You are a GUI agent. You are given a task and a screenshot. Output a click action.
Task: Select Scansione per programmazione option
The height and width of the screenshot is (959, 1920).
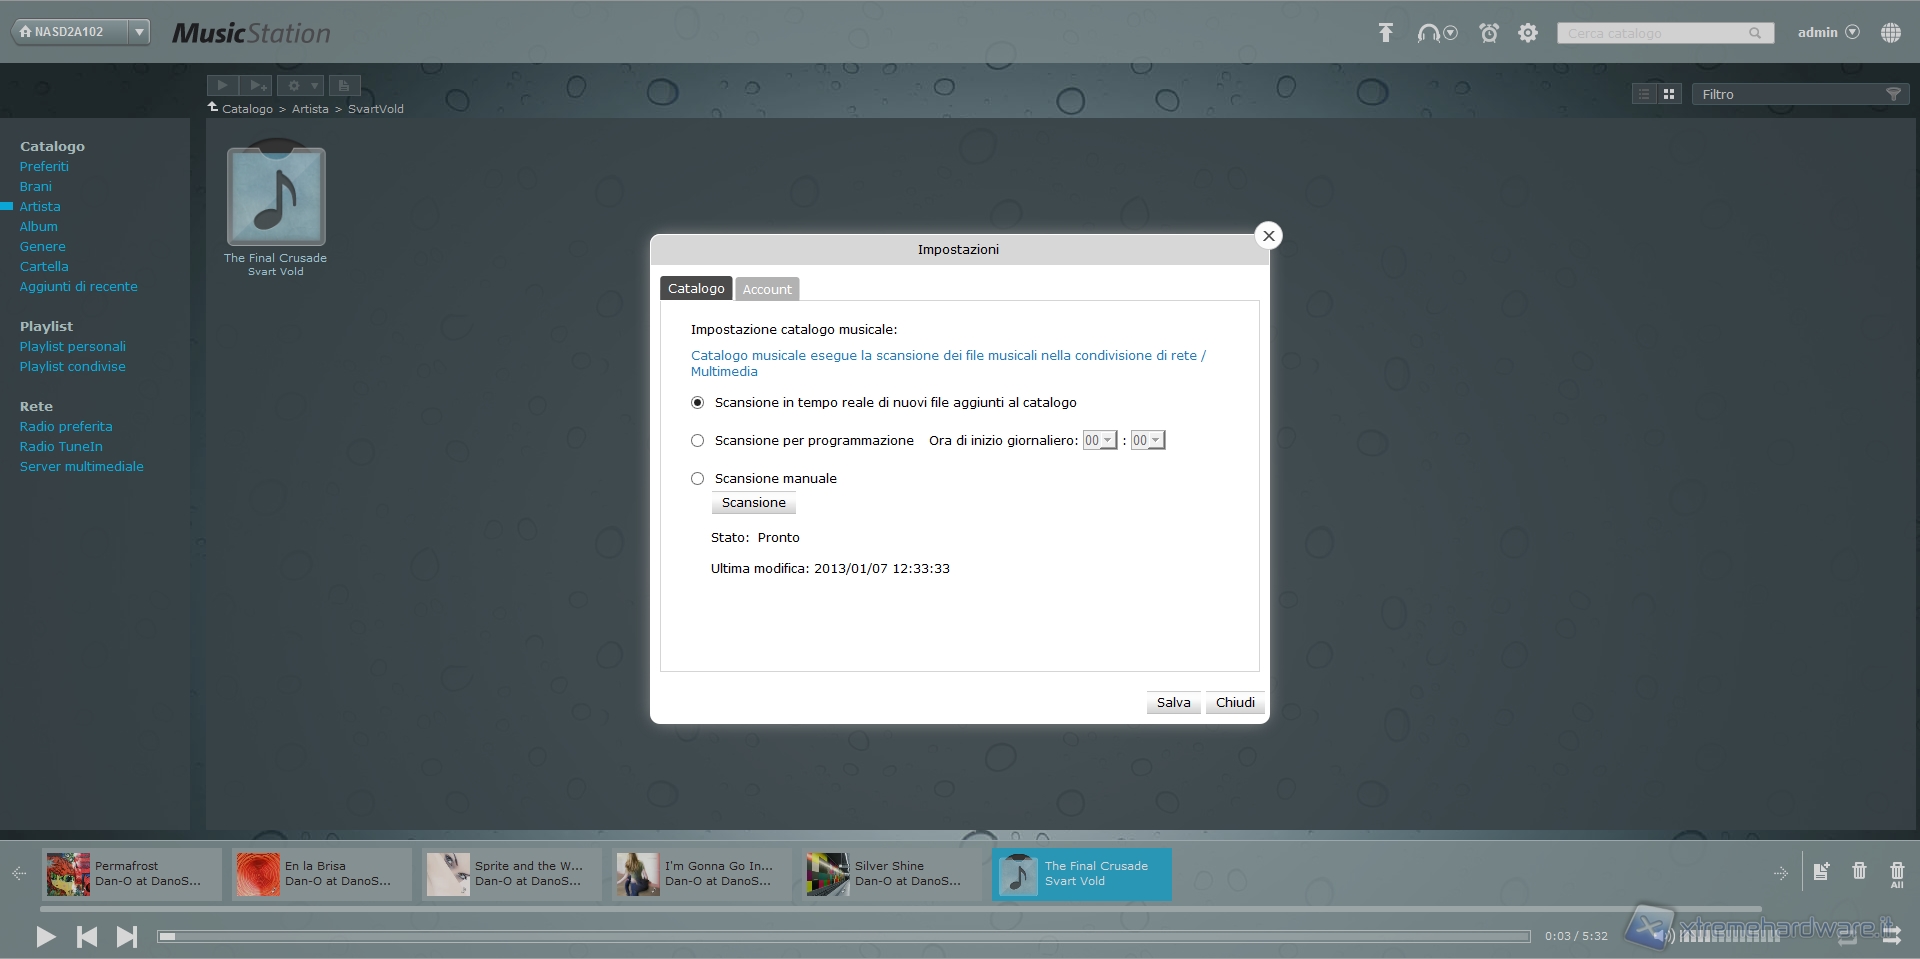pyautogui.click(x=698, y=441)
